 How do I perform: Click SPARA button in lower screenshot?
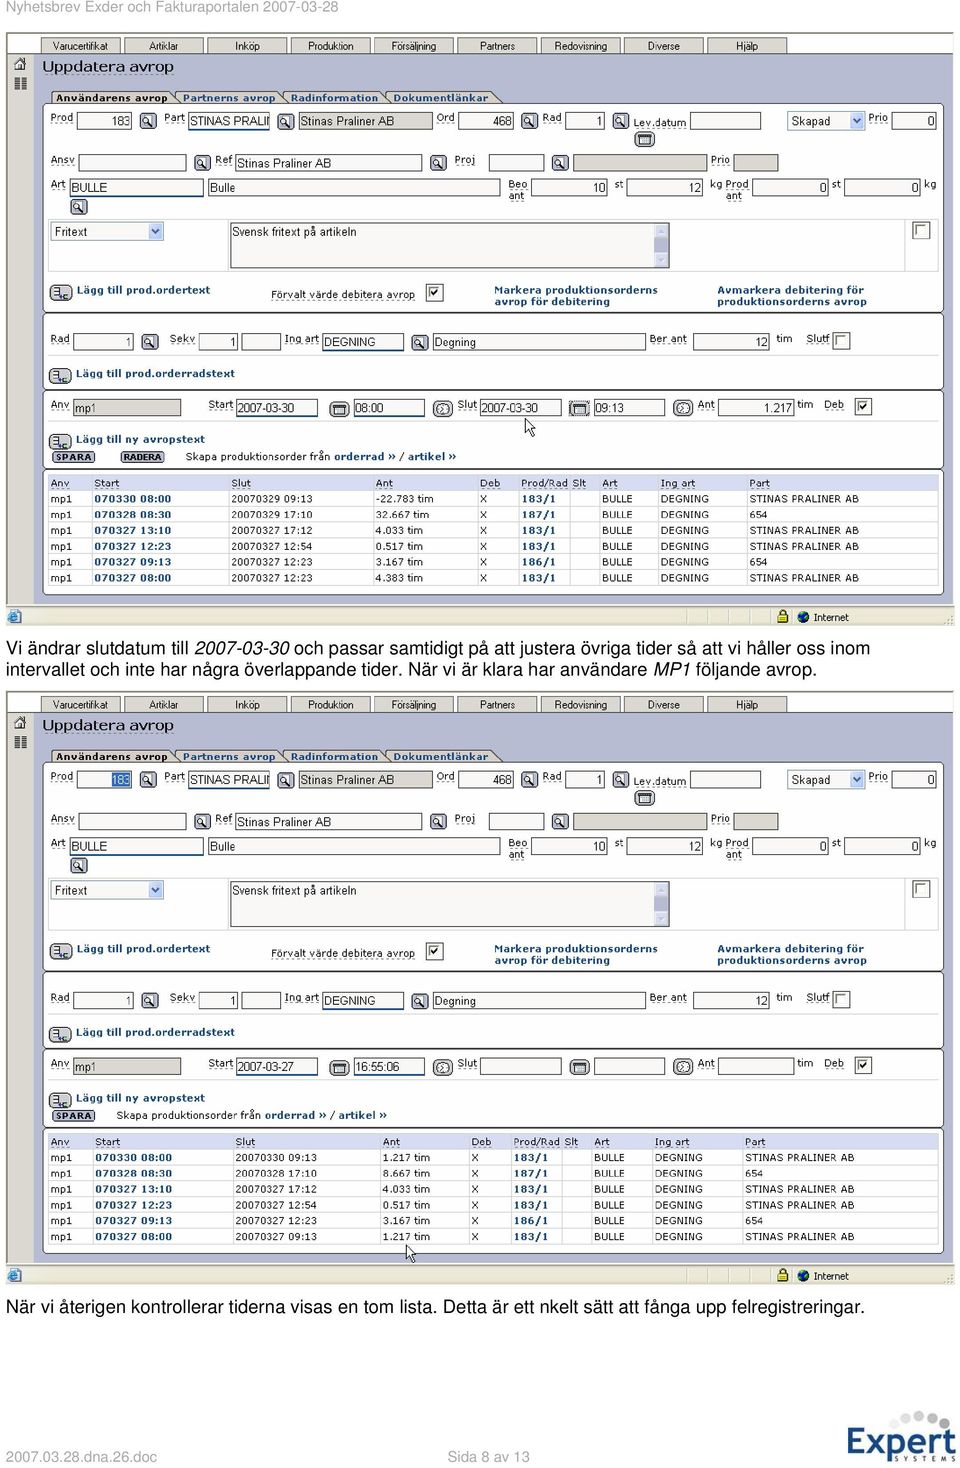pyautogui.click(x=74, y=1116)
